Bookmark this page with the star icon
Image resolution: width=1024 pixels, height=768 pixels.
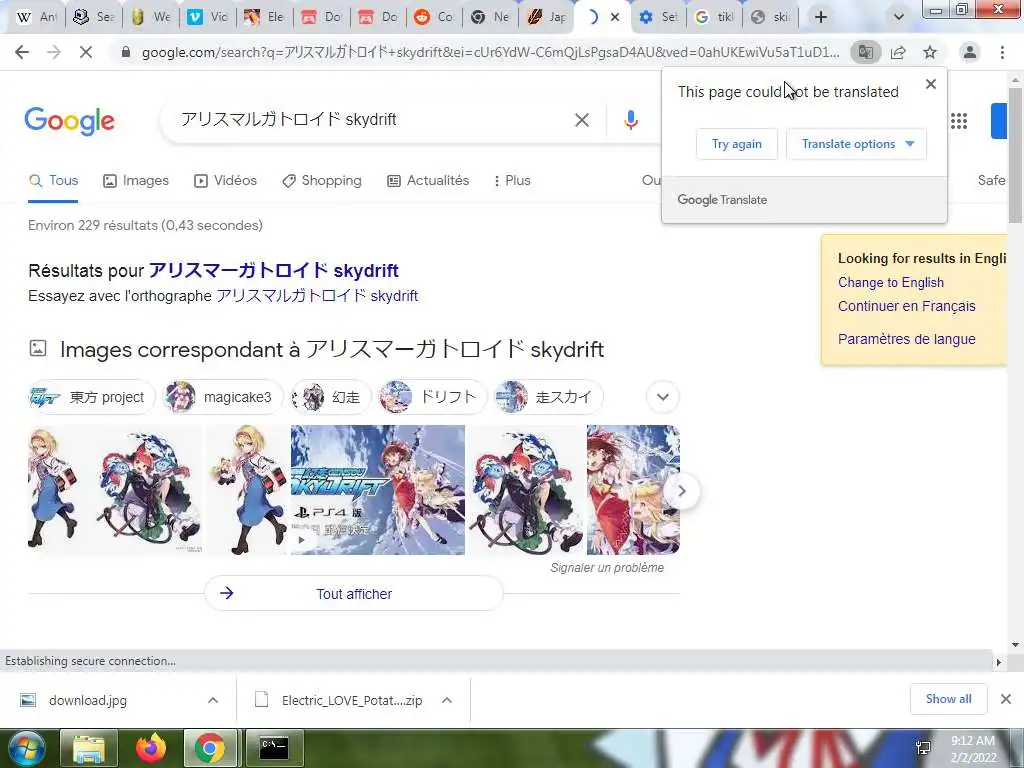(x=930, y=52)
